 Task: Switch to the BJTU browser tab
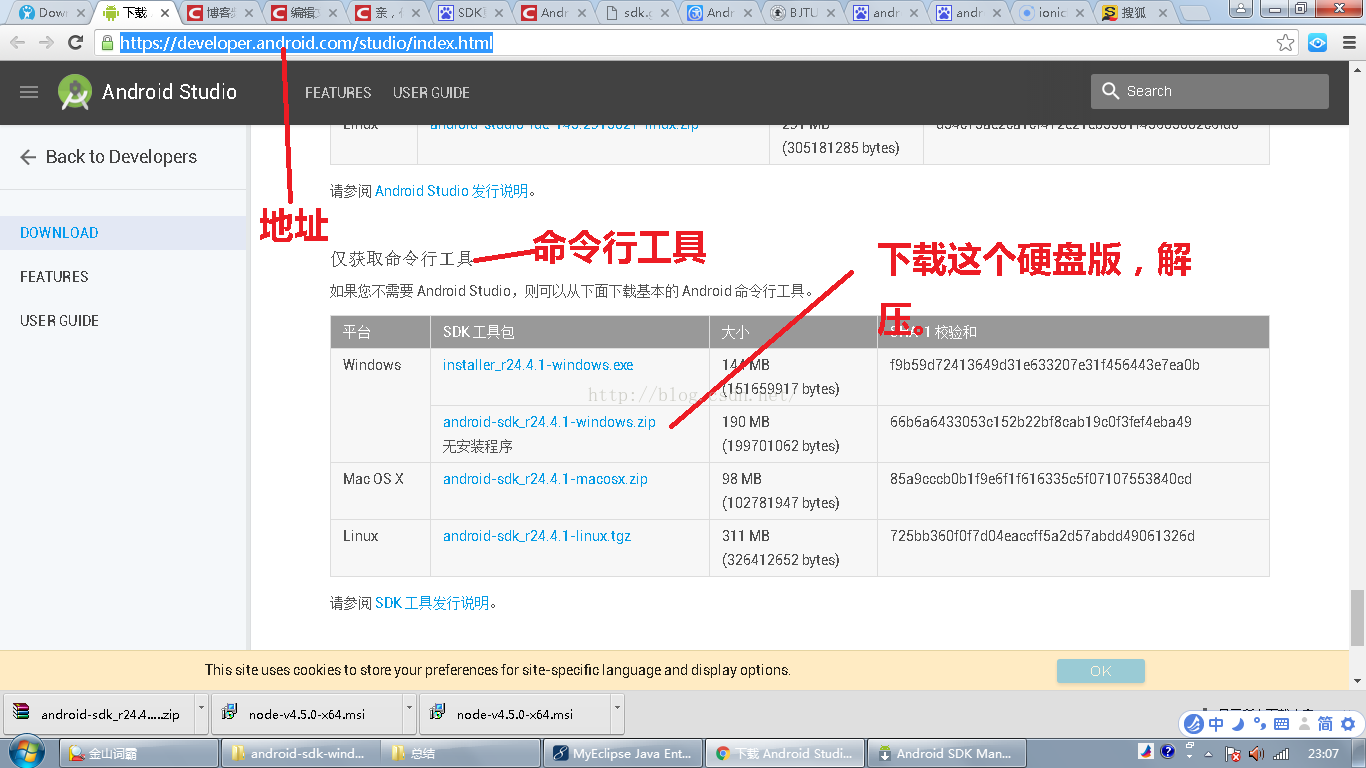(x=800, y=13)
